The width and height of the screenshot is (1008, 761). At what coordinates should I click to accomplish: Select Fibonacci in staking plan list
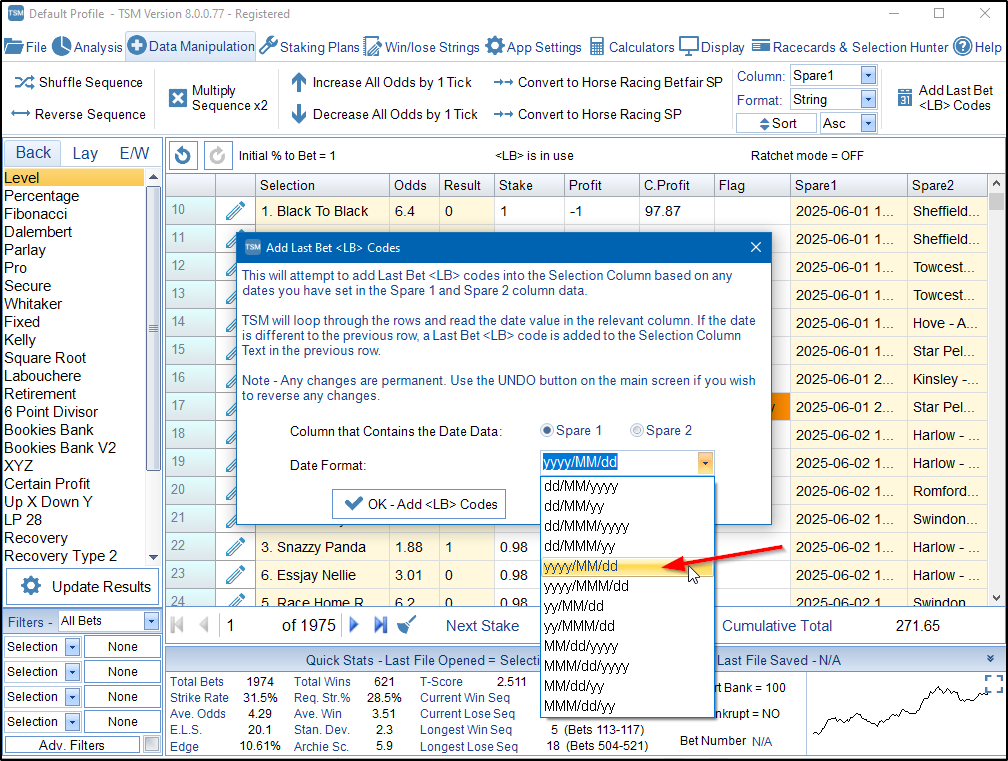click(x=35, y=214)
